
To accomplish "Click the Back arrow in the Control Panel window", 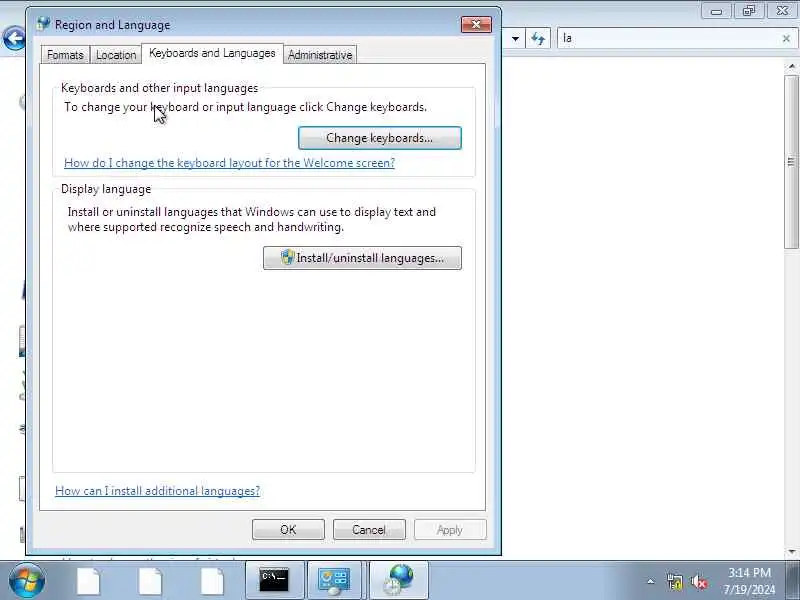I will pos(14,38).
